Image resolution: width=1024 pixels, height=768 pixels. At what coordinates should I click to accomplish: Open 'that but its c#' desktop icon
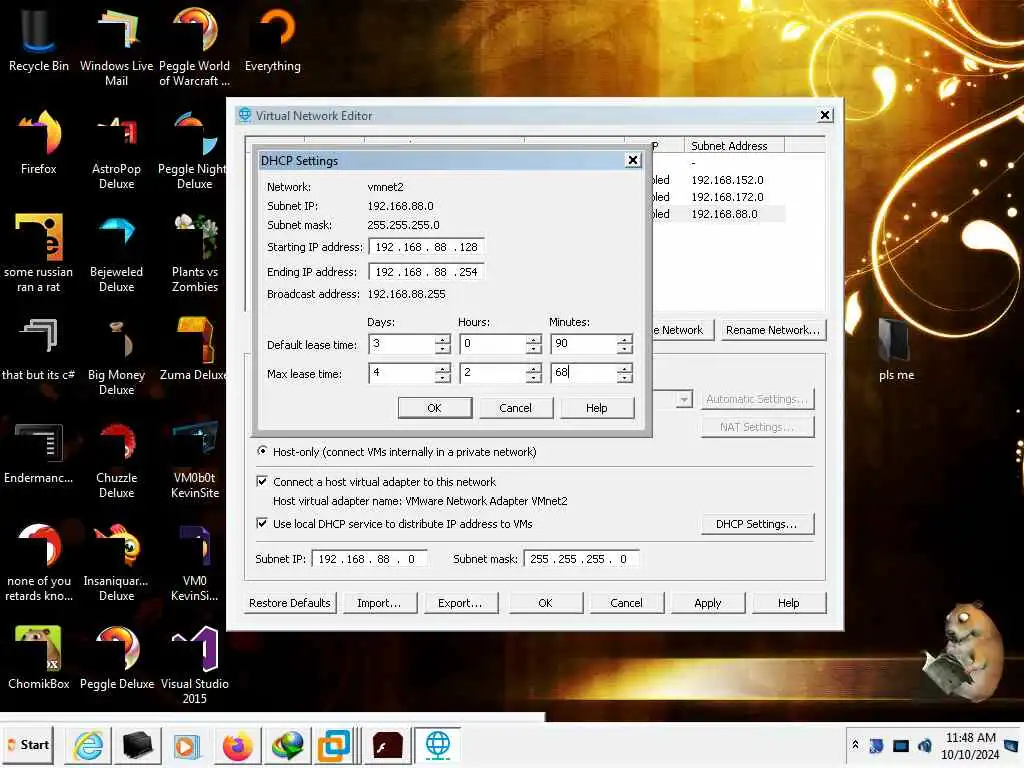click(39, 349)
